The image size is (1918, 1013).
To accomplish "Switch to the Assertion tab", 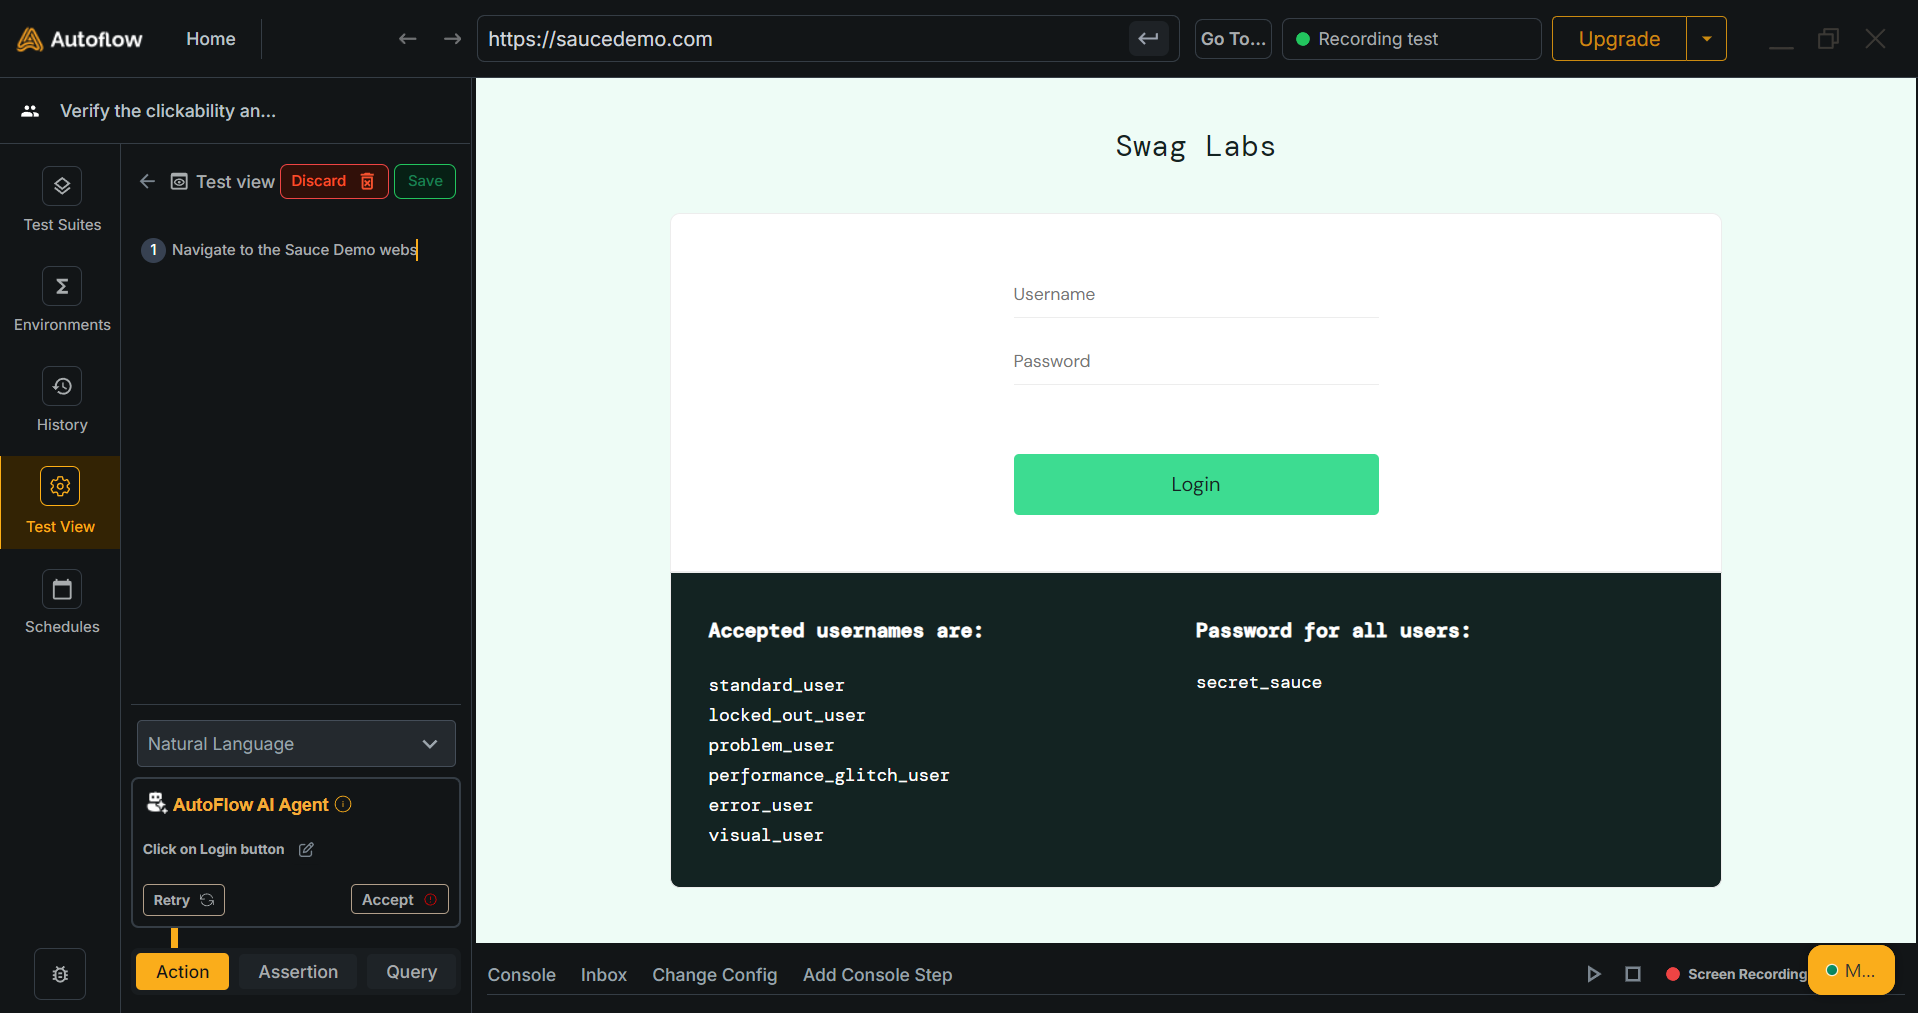I will coord(298,972).
